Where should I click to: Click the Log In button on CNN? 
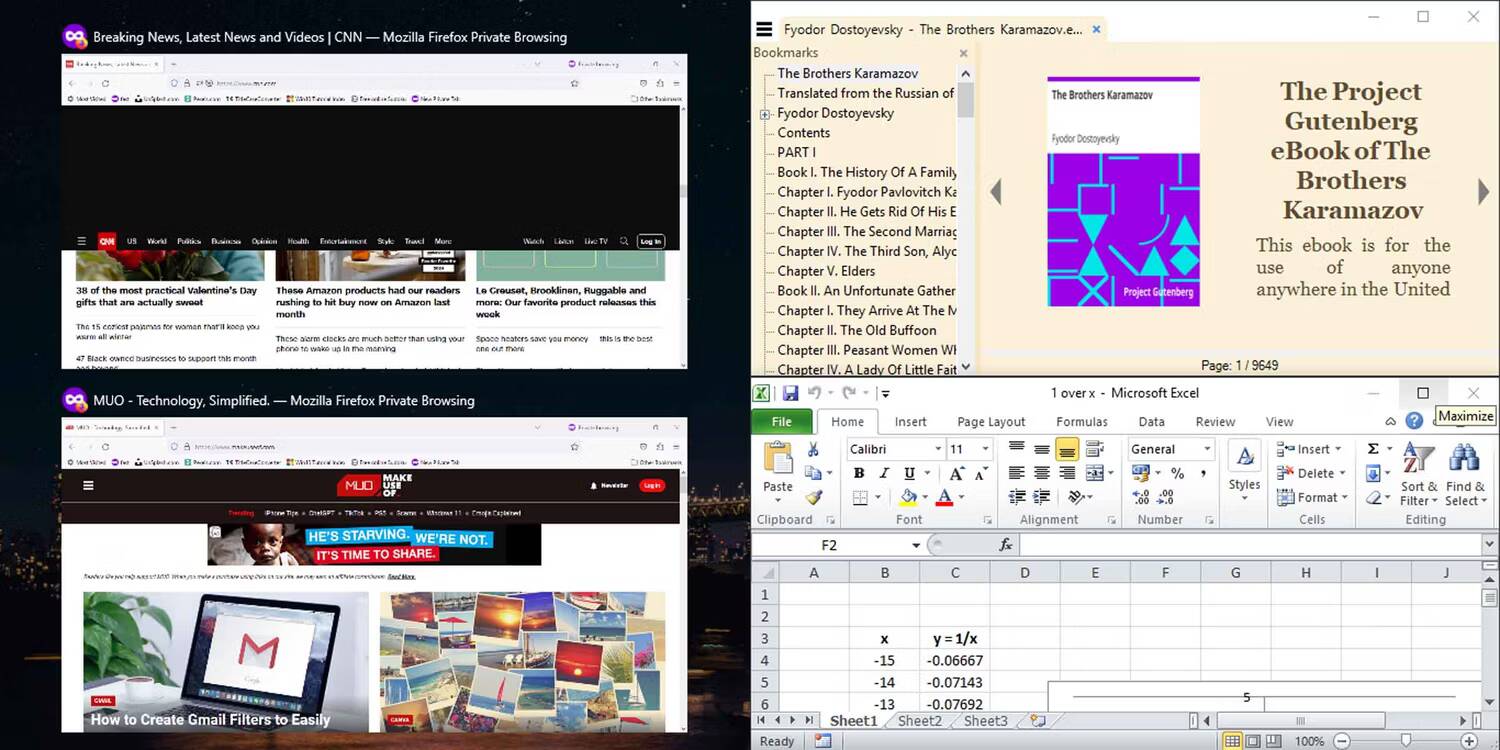coord(651,241)
